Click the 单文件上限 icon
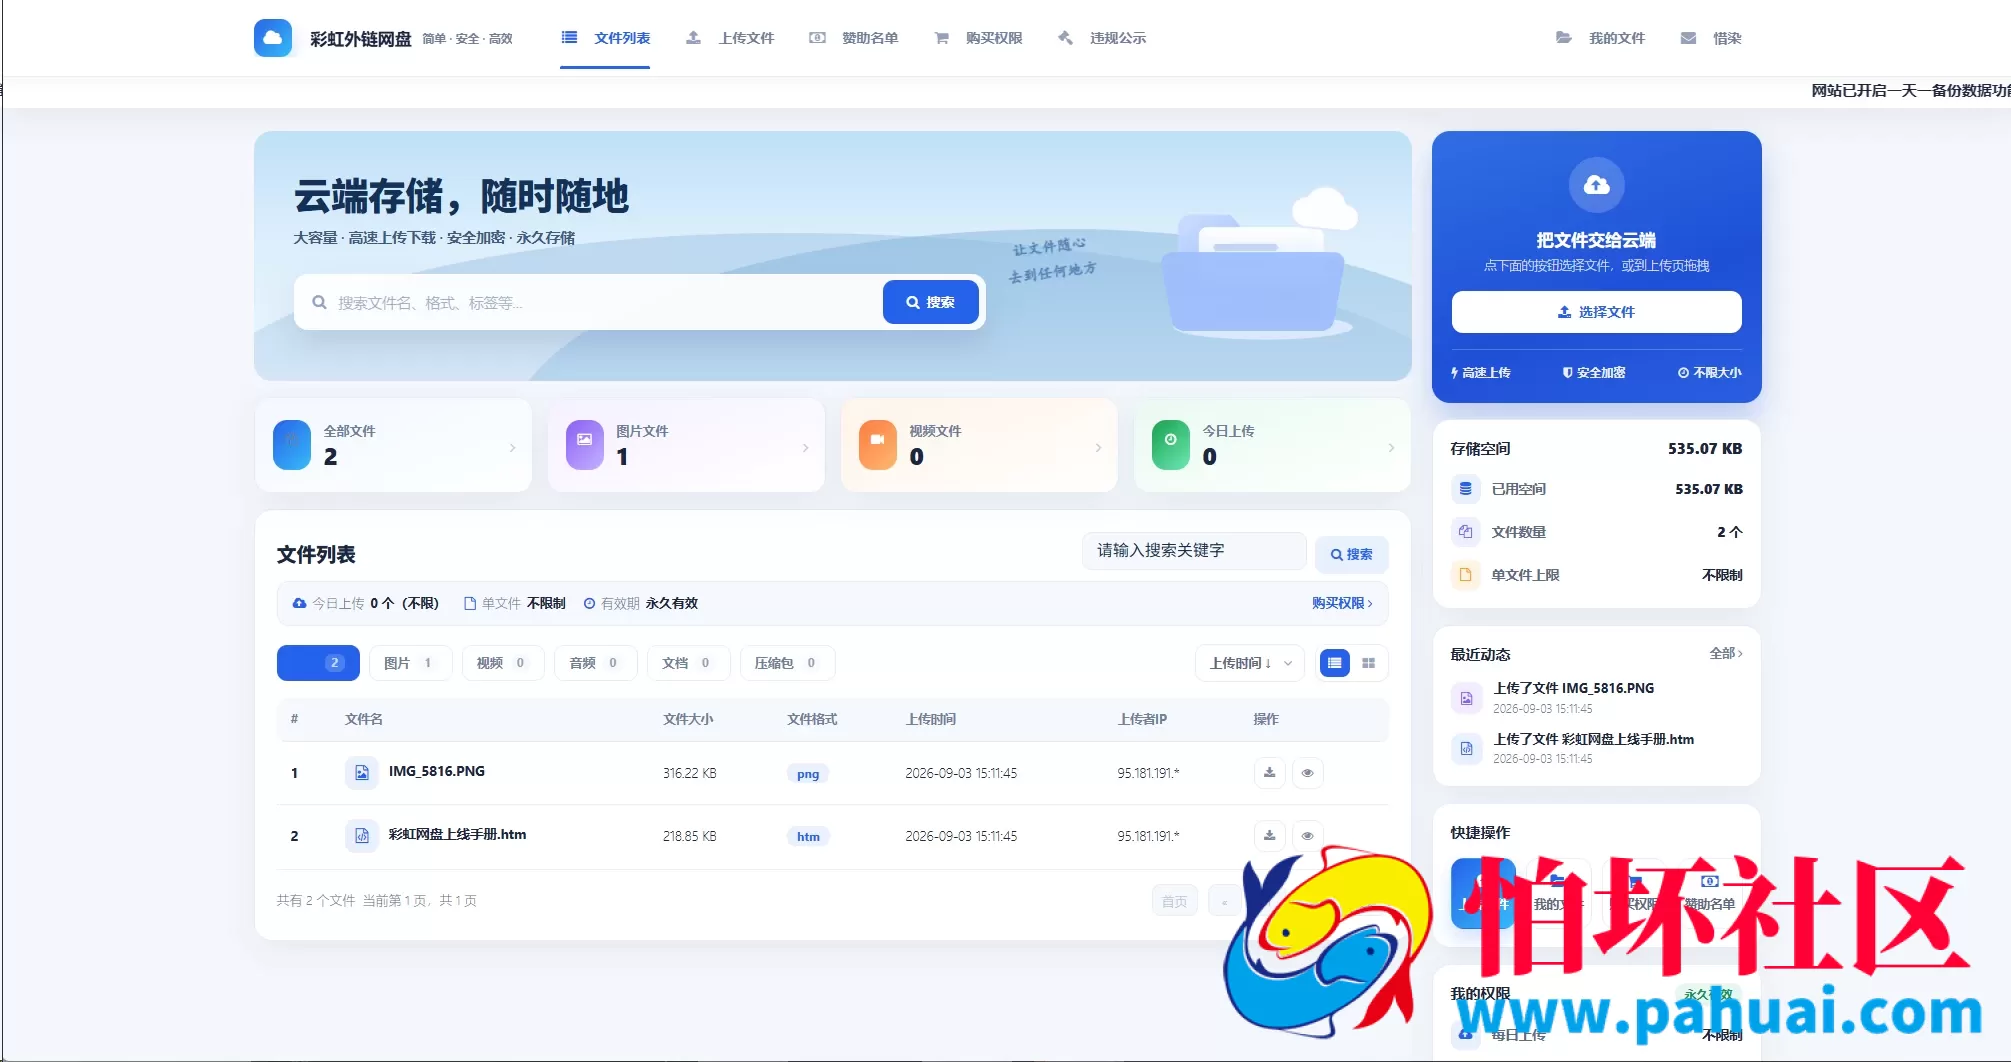Image resolution: width=2011 pixels, height=1062 pixels. pos(1465,575)
